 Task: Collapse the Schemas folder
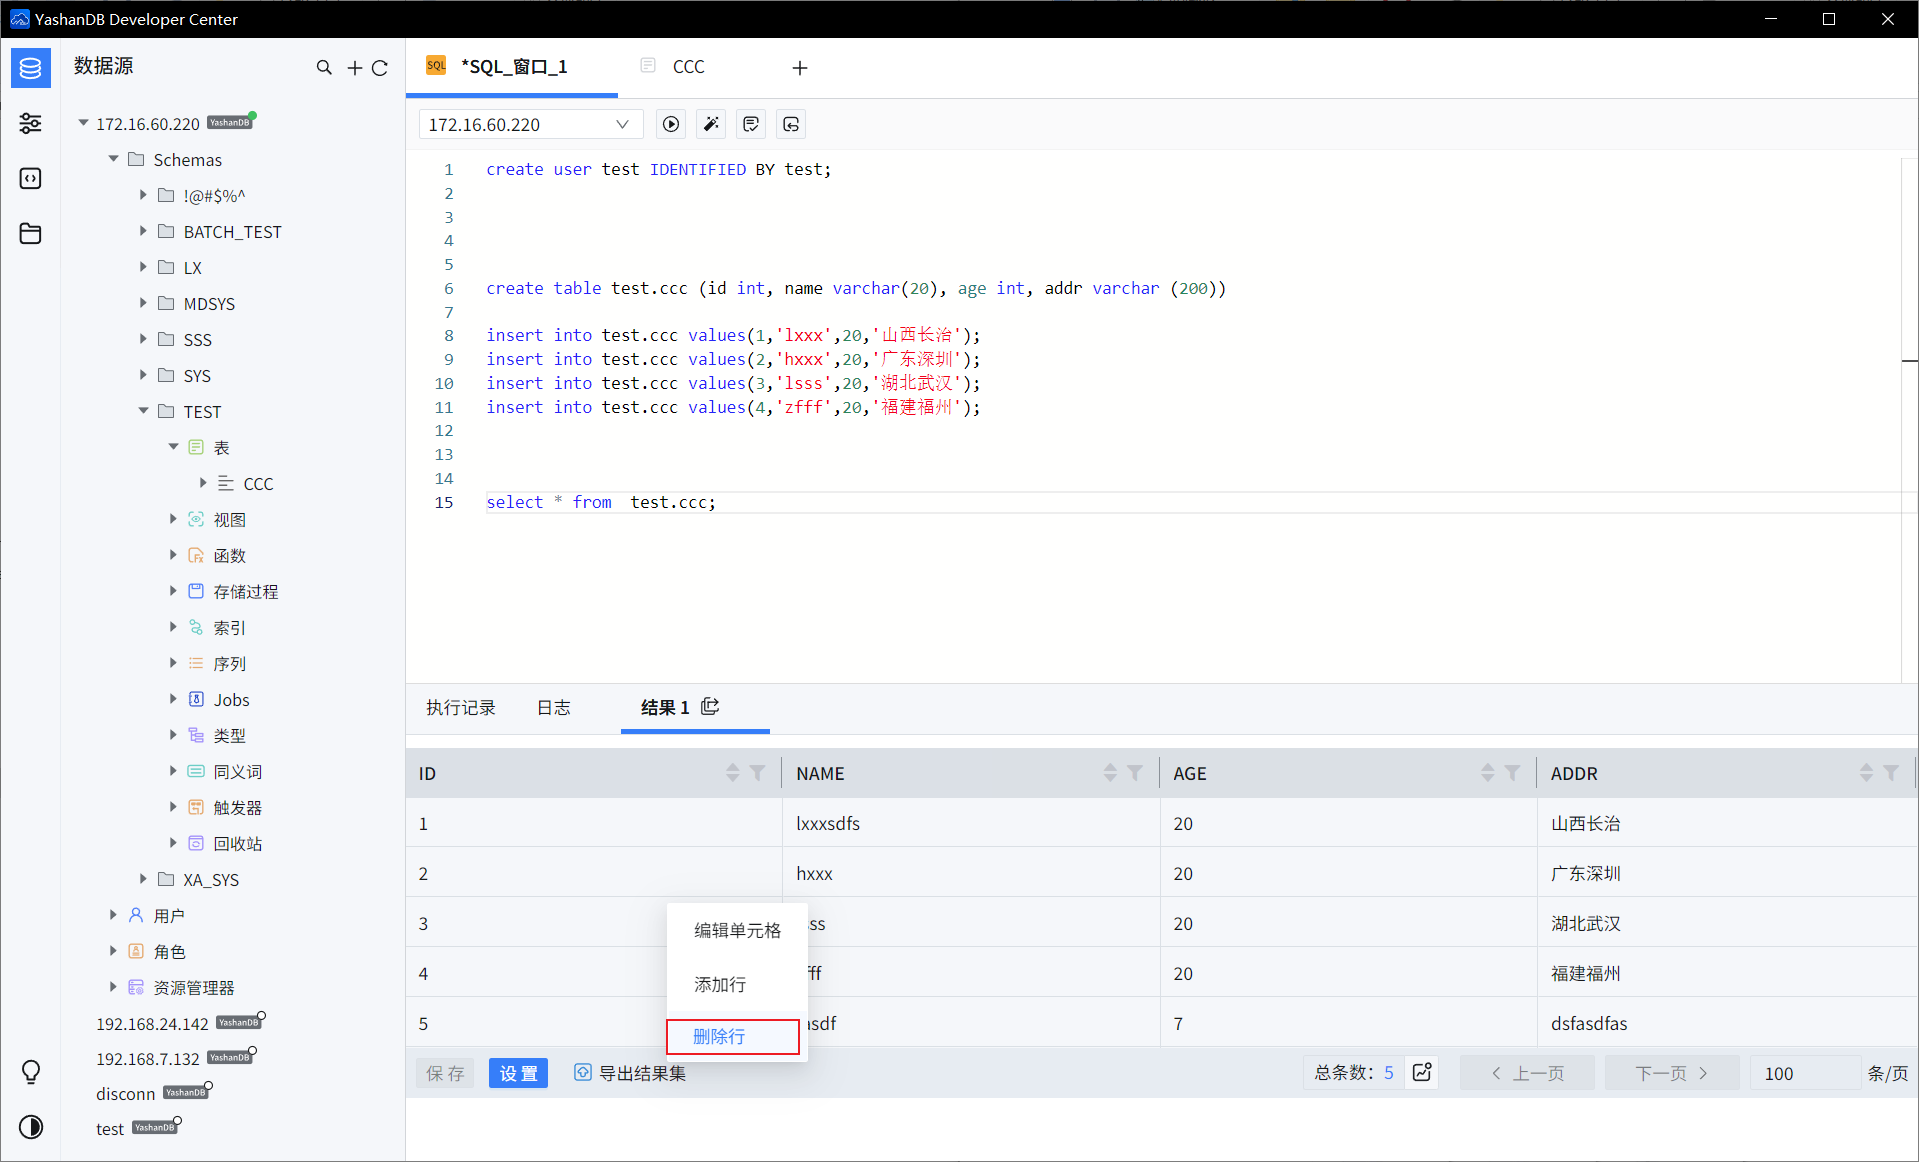coord(113,159)
